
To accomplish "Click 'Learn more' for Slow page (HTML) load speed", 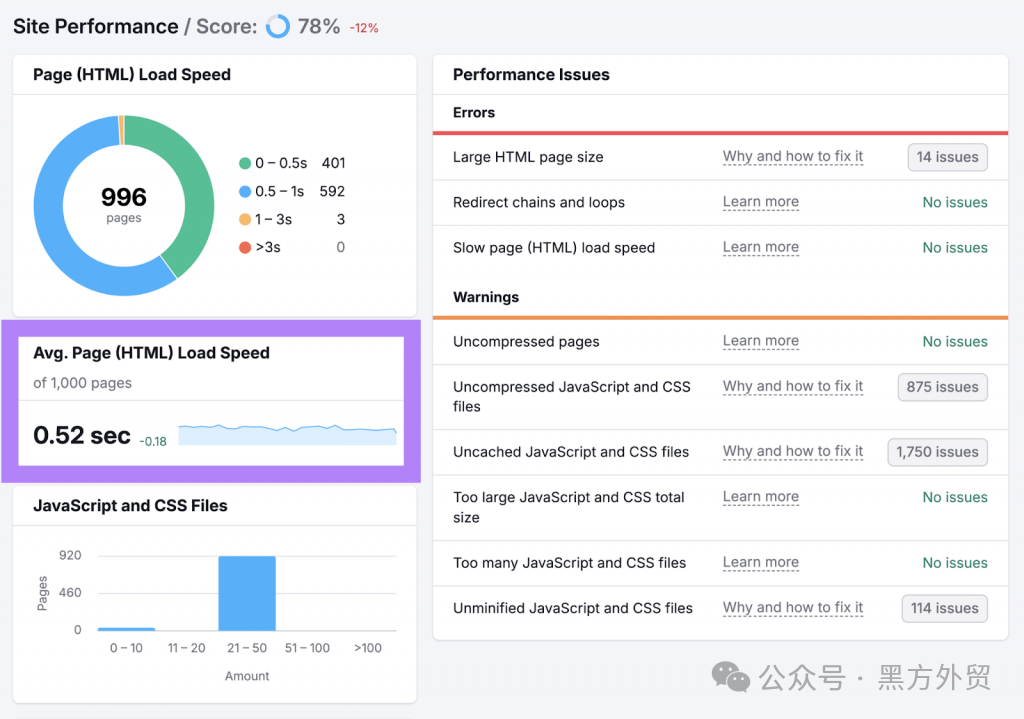I will tap(761, 248).
